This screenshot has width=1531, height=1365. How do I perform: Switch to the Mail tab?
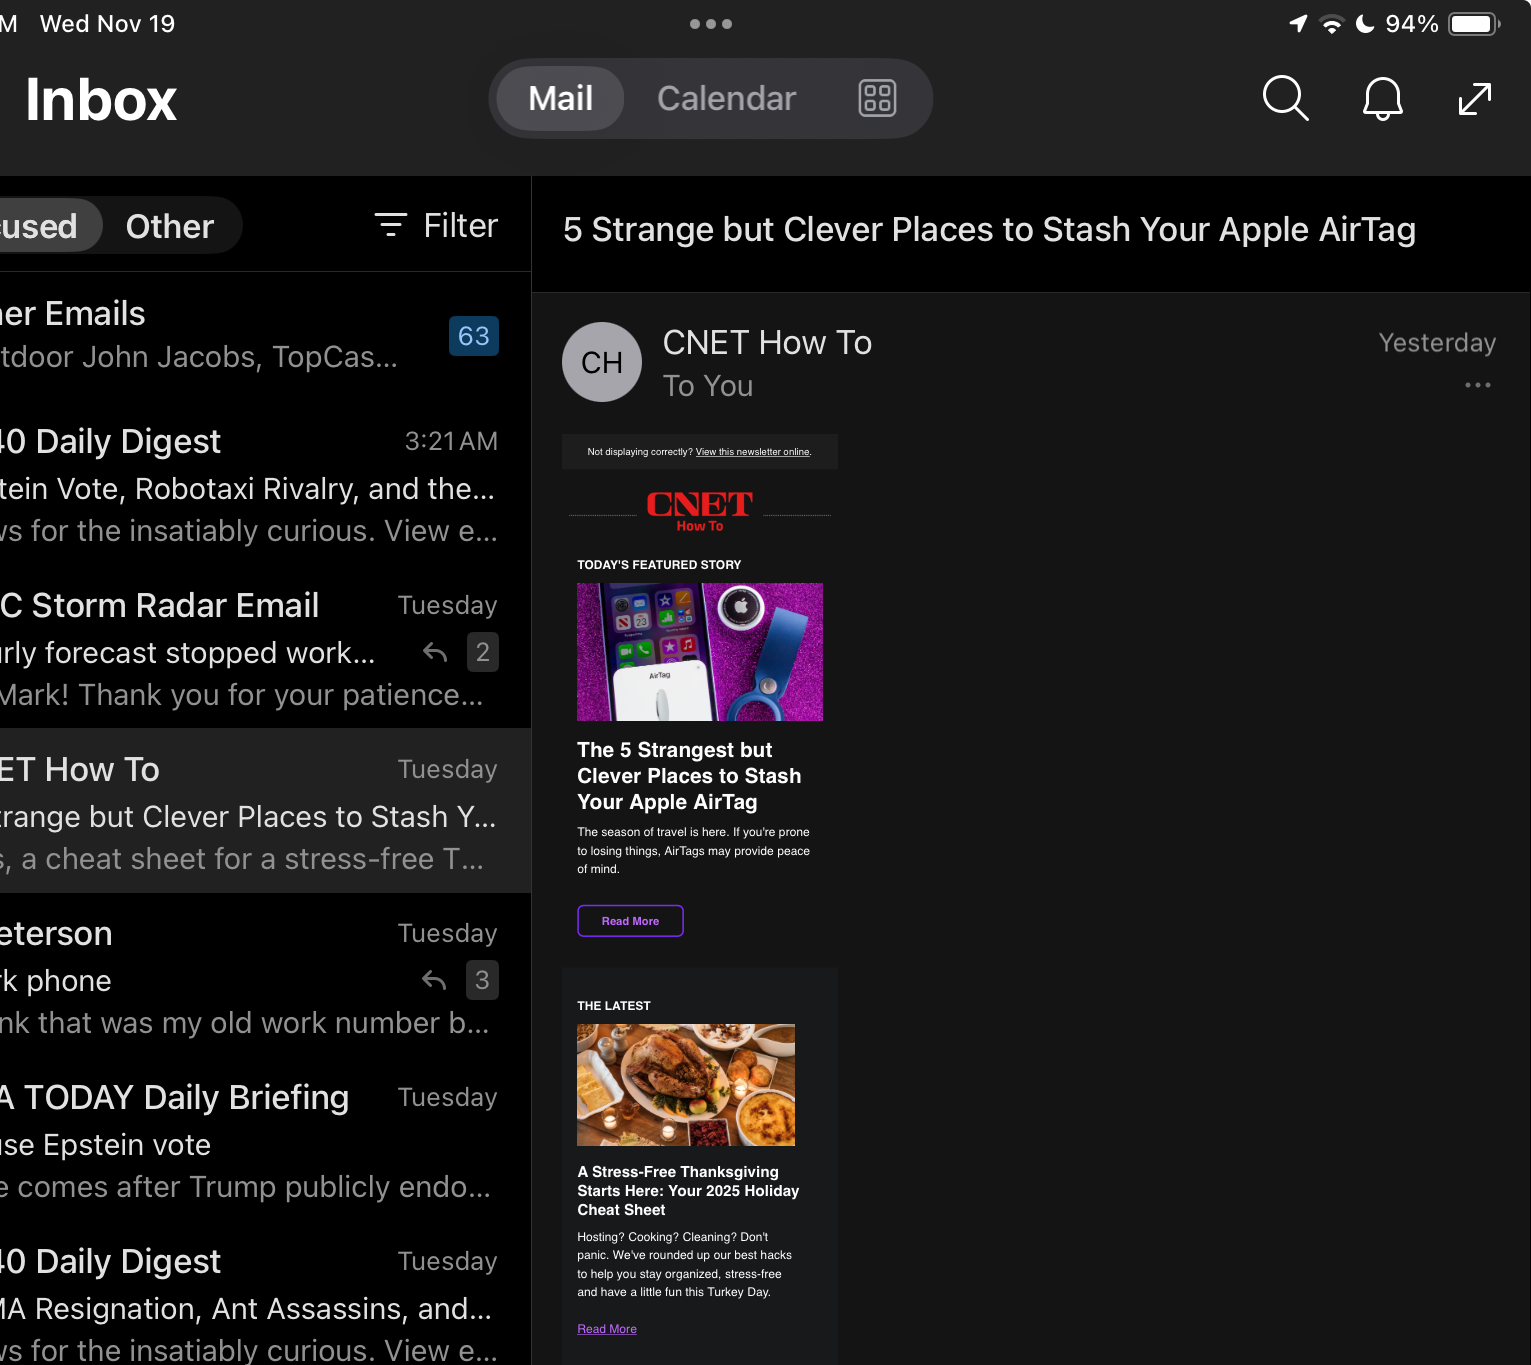560,98
